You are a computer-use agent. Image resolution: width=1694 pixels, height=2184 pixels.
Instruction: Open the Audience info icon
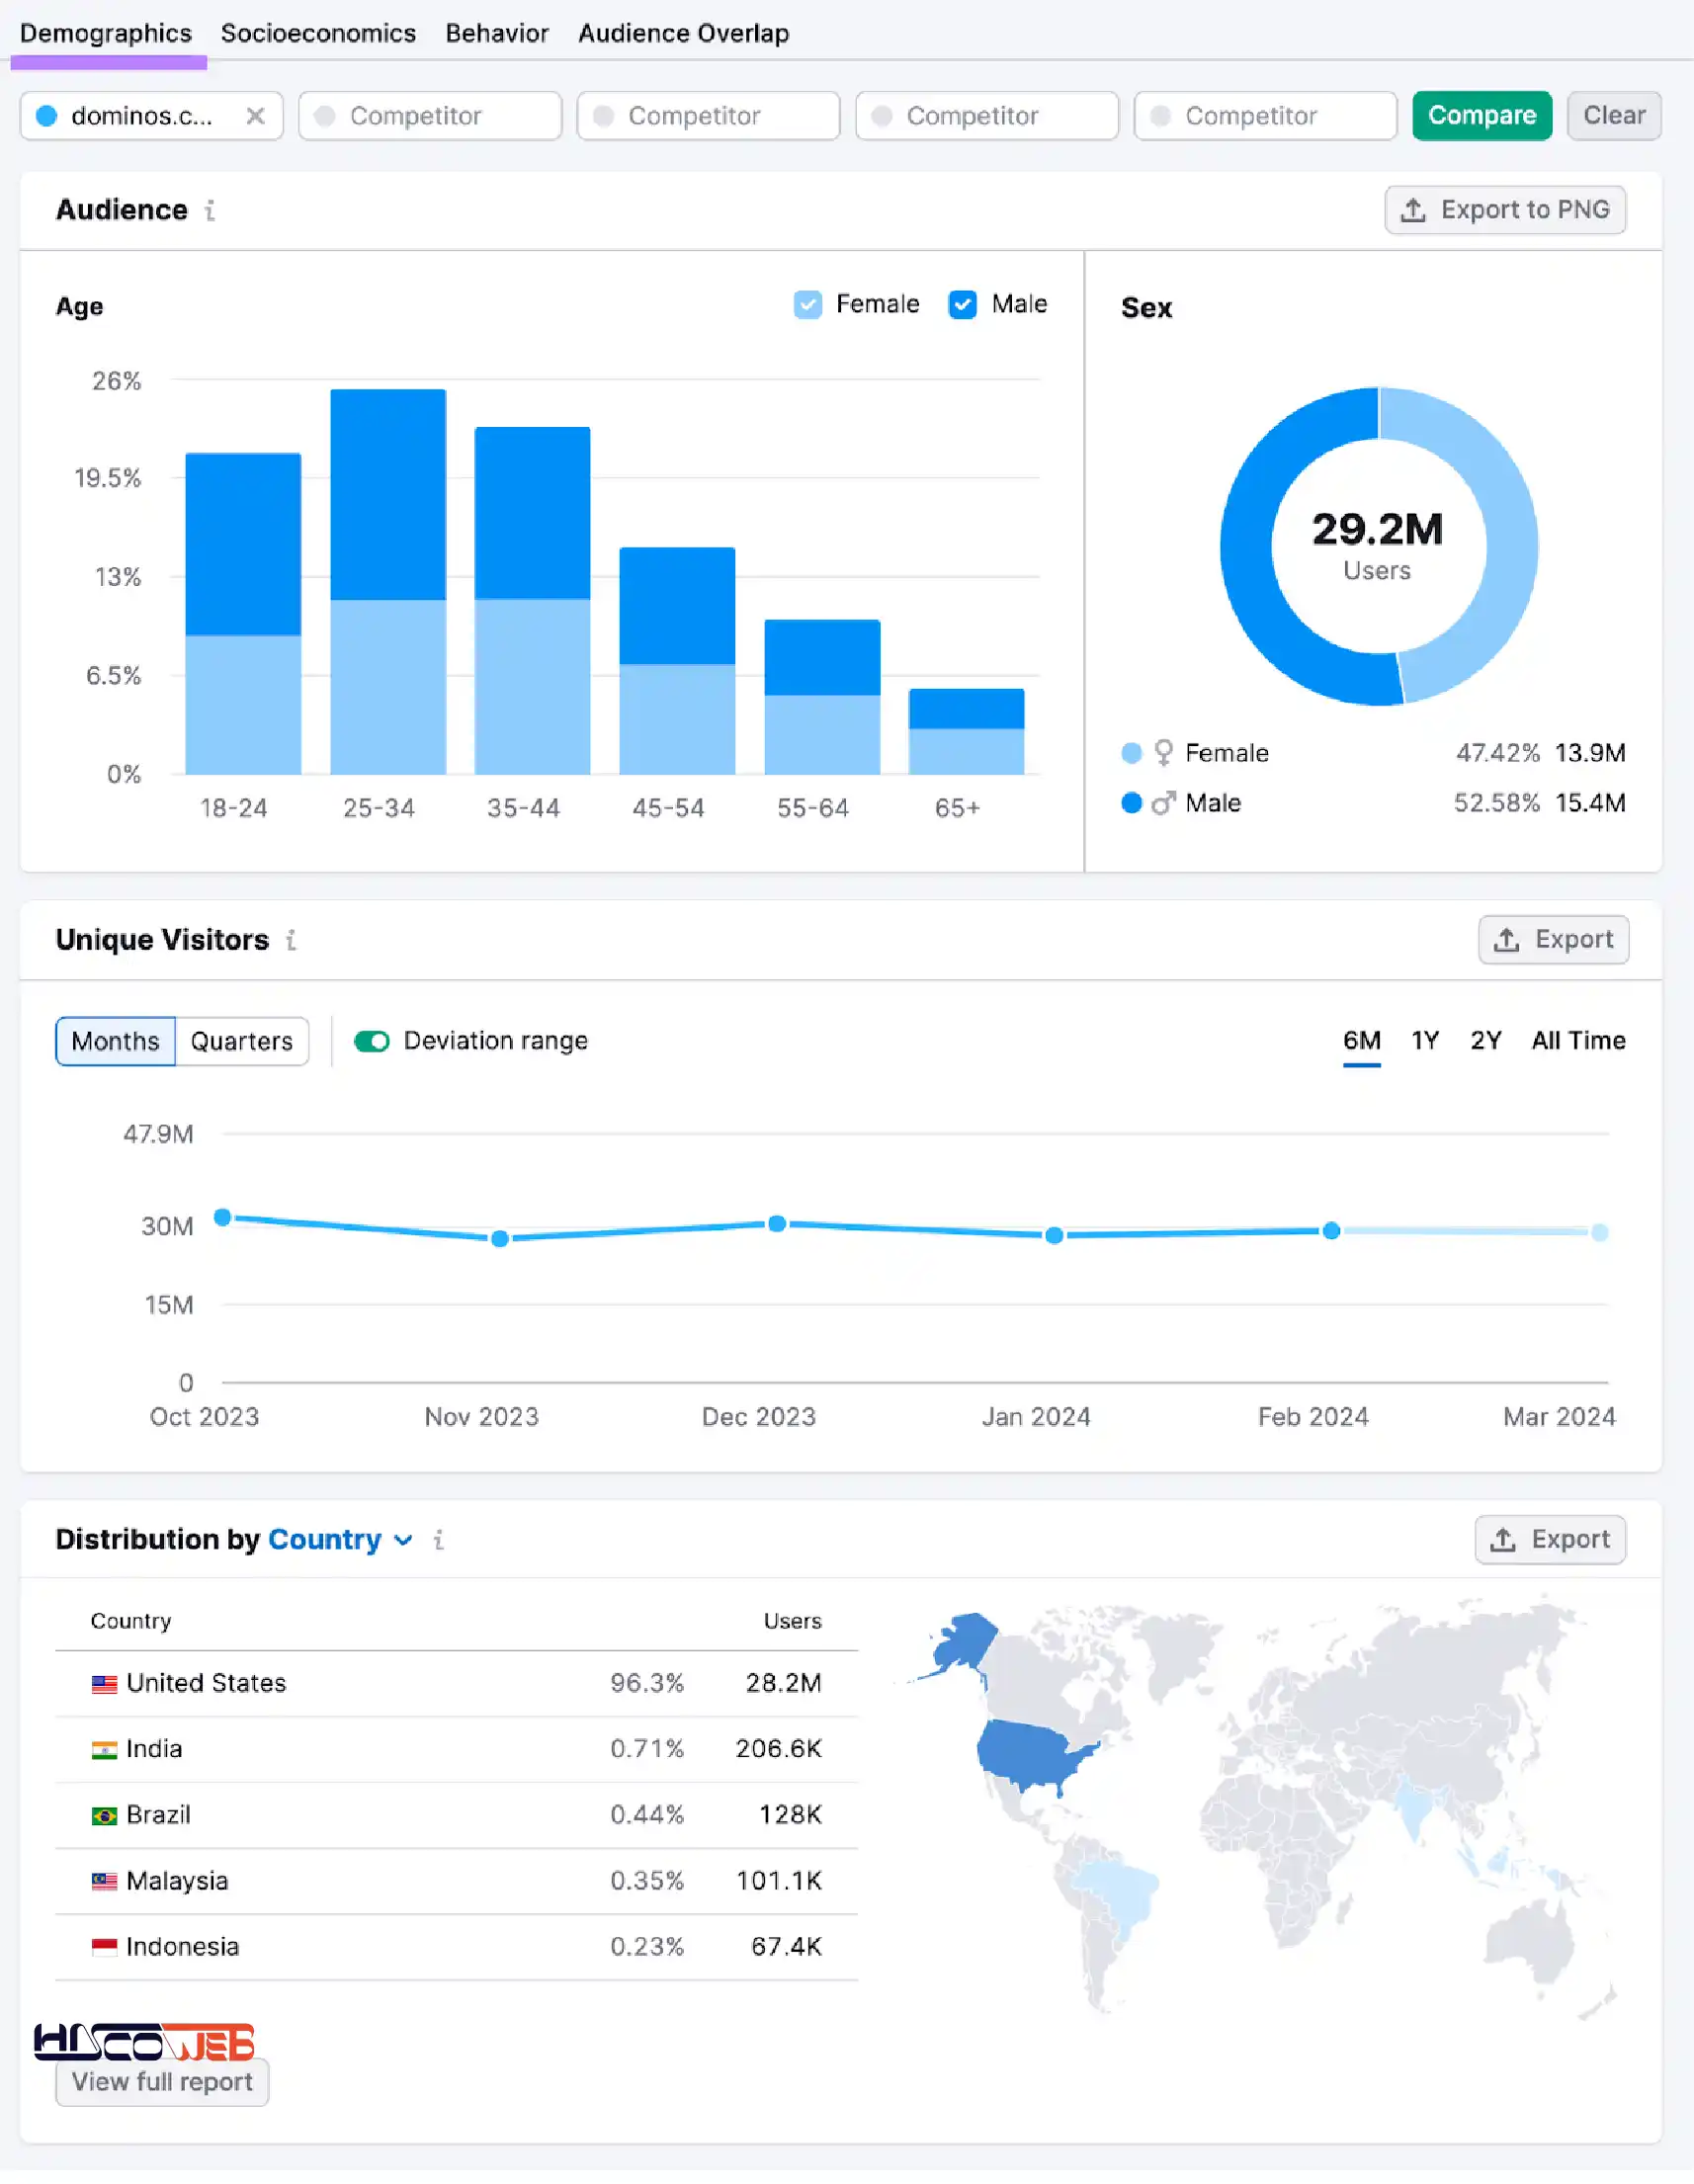(x=210, y=210)
